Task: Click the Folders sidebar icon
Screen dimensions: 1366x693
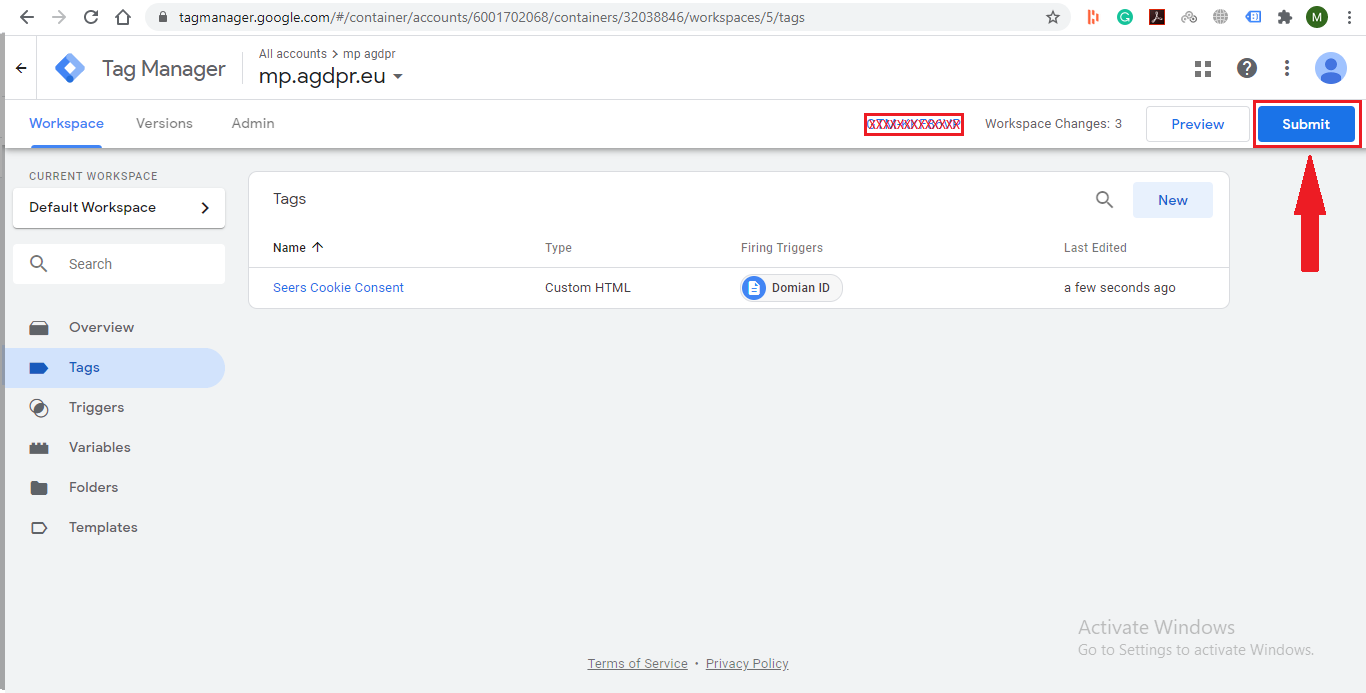Action: pos(39,487)
